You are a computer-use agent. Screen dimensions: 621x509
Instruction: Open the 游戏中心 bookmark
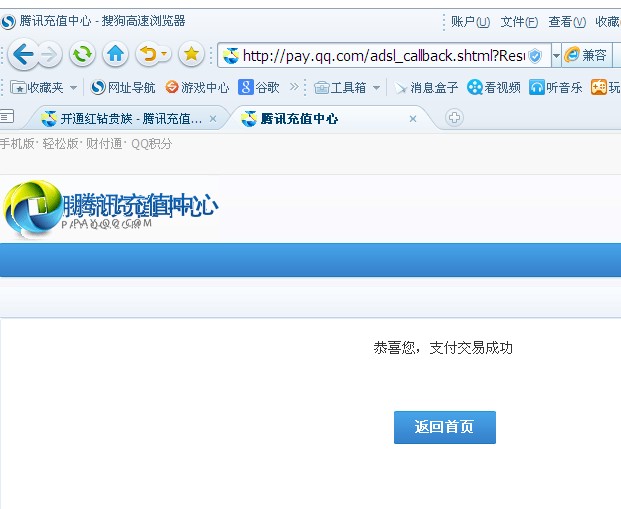[197, 88]
